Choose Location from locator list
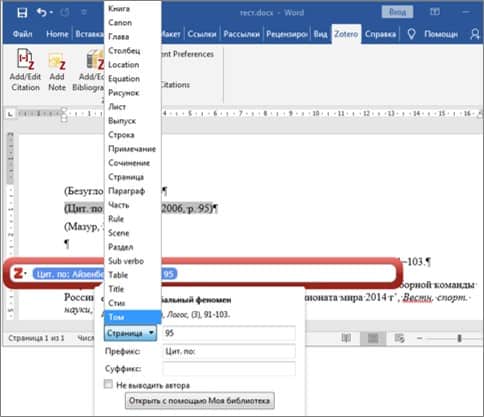 [x=133, y=65]
